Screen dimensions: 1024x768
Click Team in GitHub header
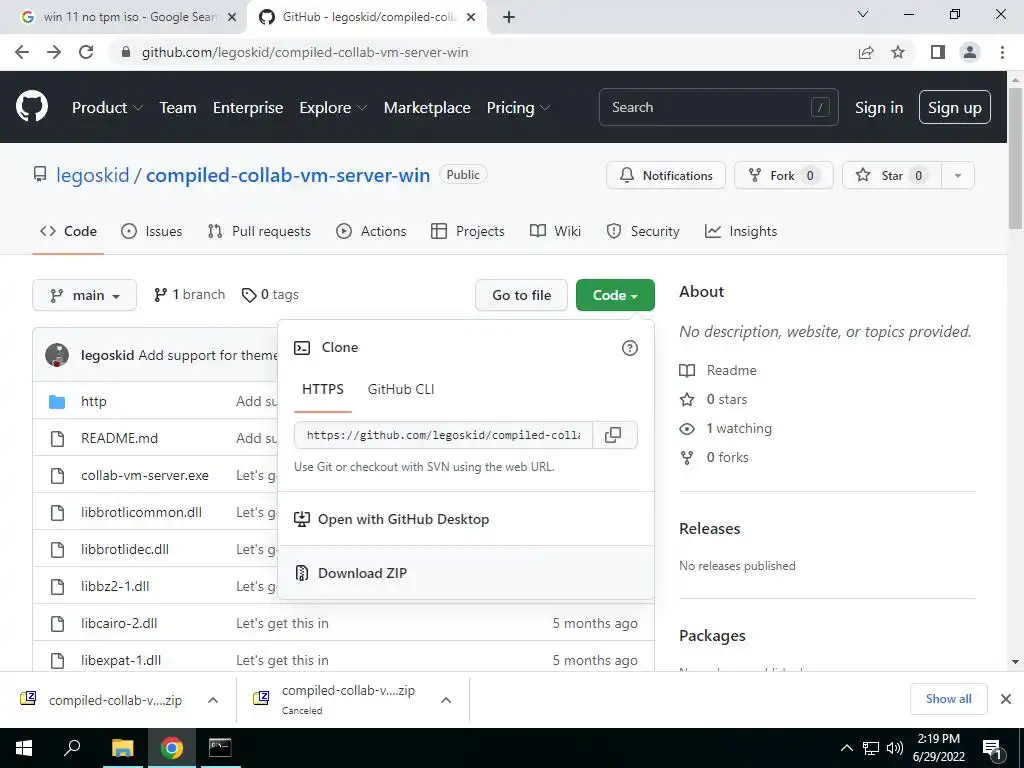(178, 108)
